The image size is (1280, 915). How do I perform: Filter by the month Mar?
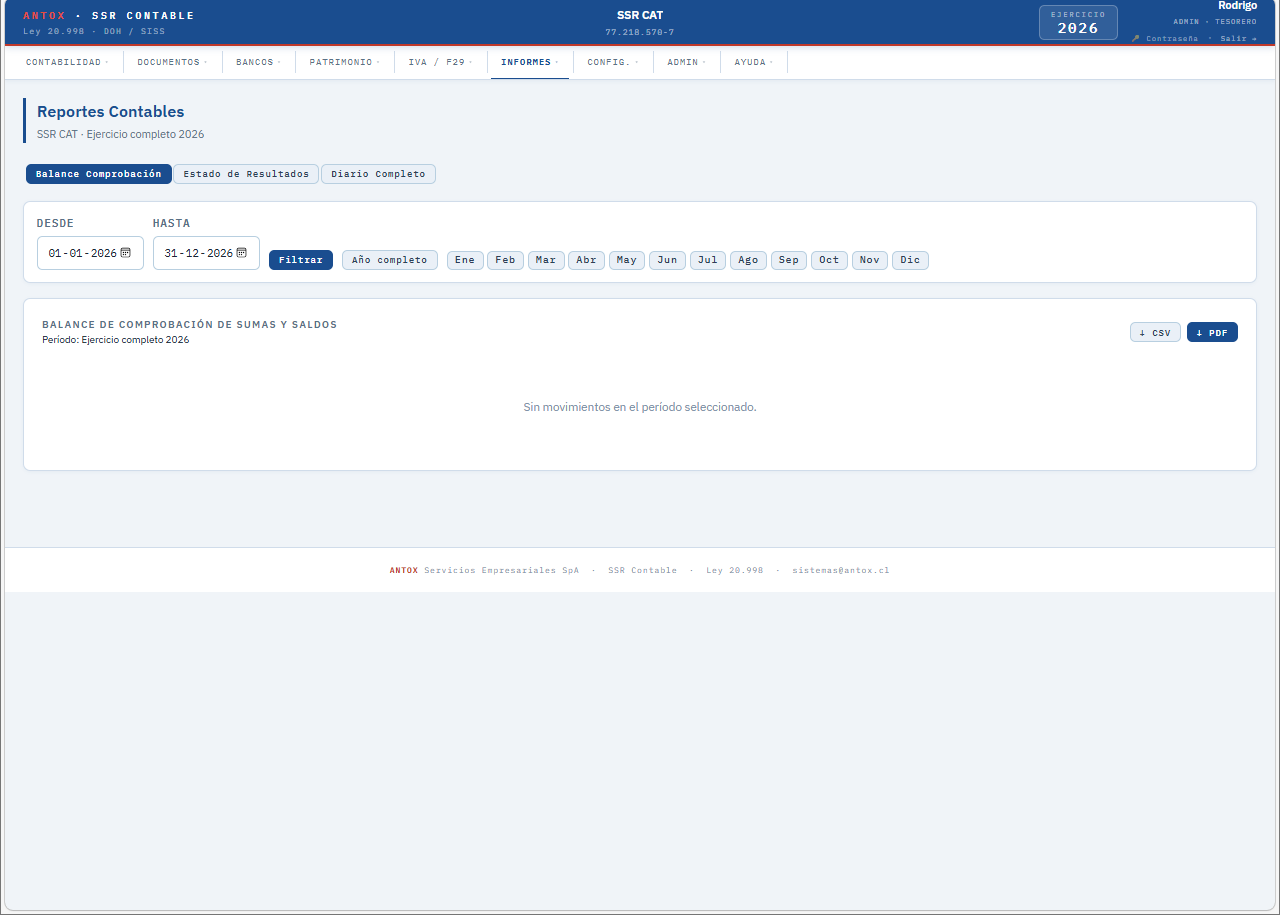pos(546,260)
